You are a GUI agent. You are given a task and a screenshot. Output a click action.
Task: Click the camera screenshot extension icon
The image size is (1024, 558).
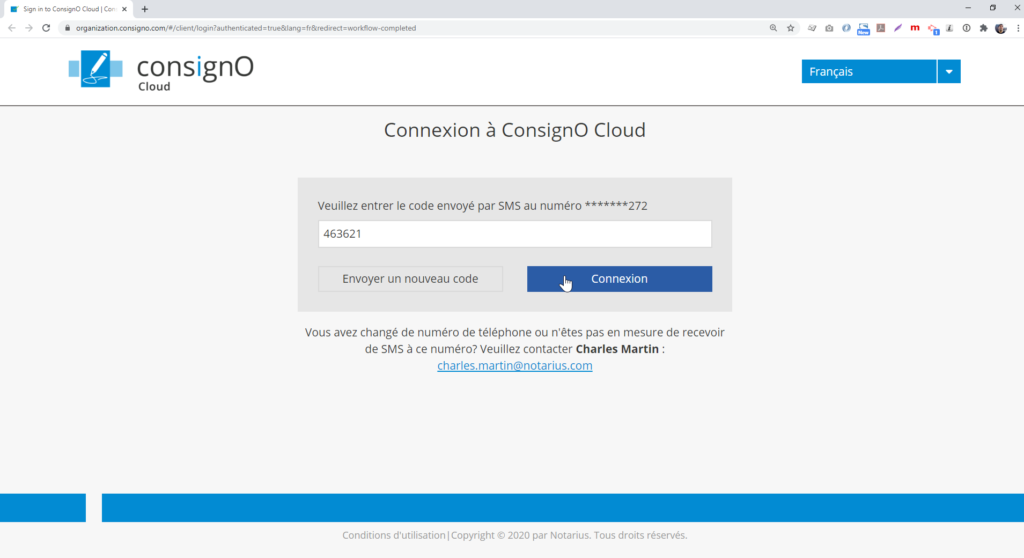point(829,28)
